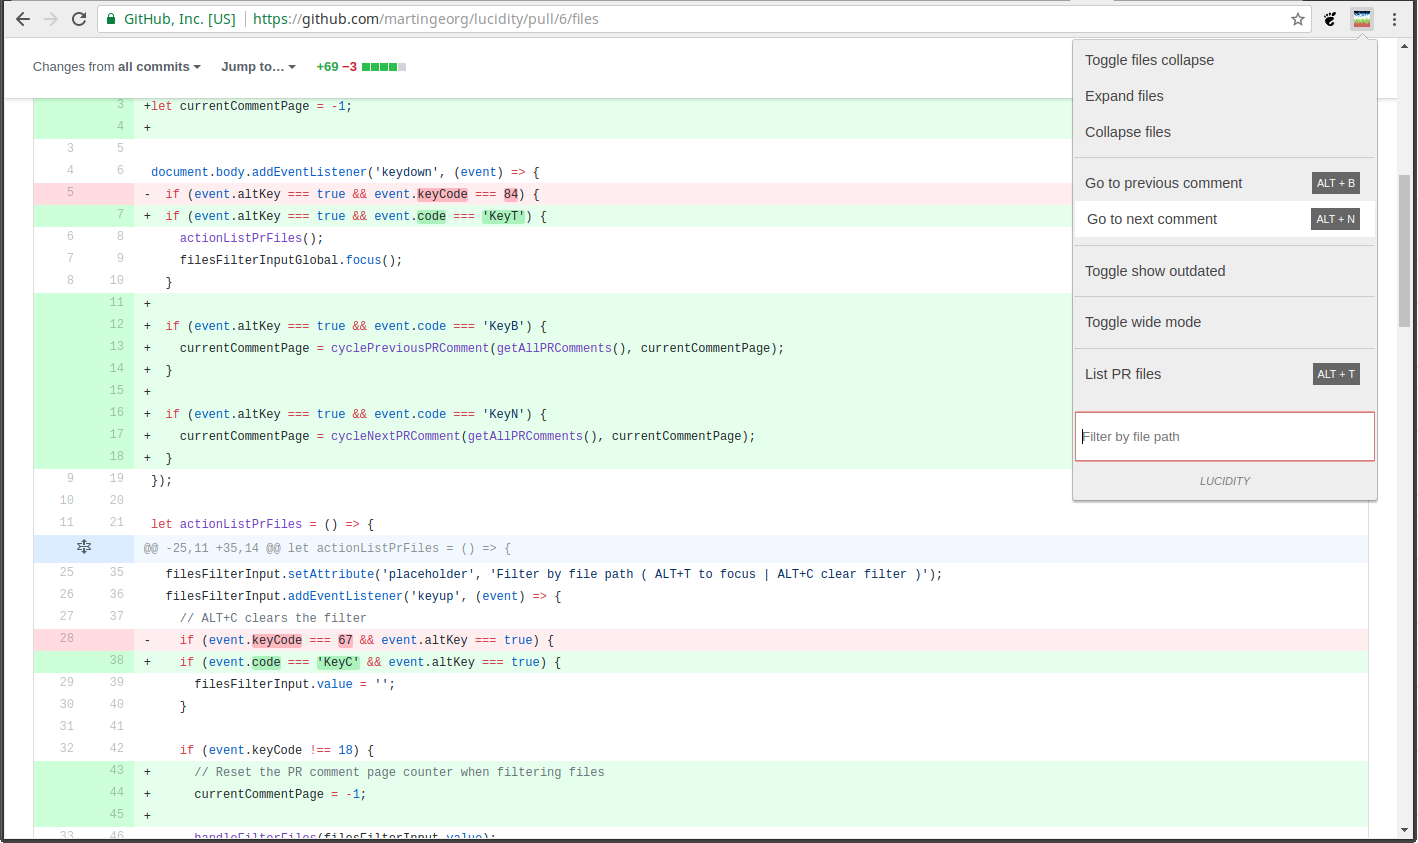Image resolution: width=1418 pixels, height=843 pixels.
Task: Toggle show outdated comments
Action: (1155, 271)
